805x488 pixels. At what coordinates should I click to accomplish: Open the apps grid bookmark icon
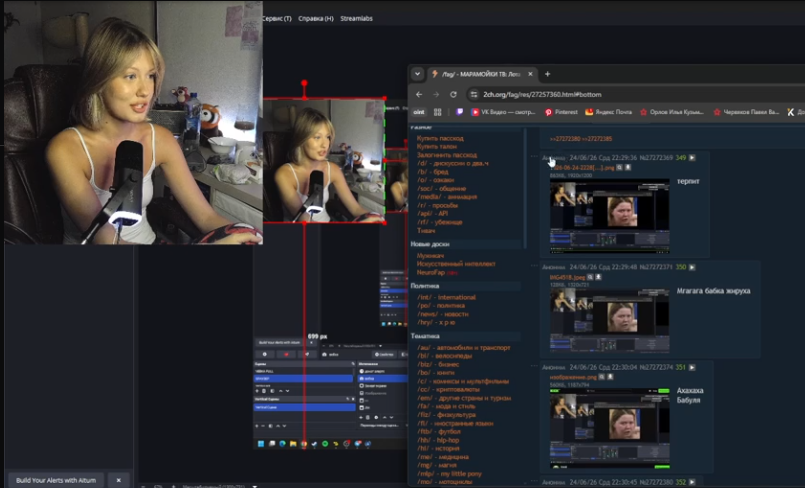tap(438, 112)
